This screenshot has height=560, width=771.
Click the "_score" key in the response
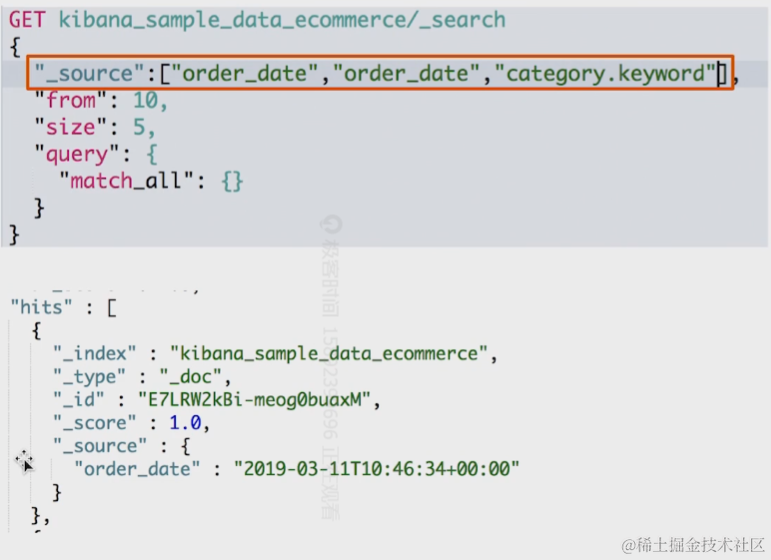point(94,423)
